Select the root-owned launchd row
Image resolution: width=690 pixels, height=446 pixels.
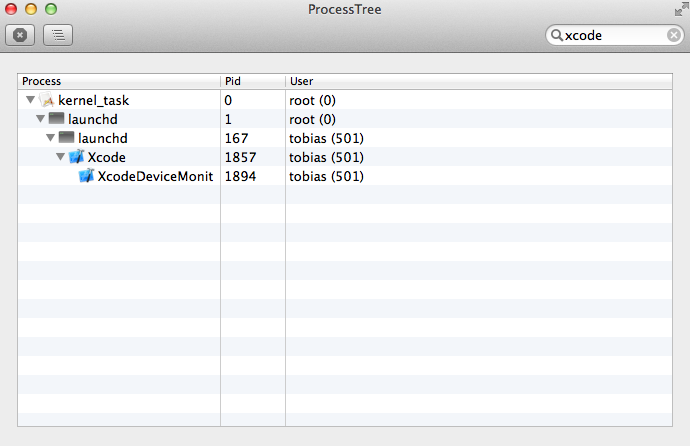pos(345,119)
